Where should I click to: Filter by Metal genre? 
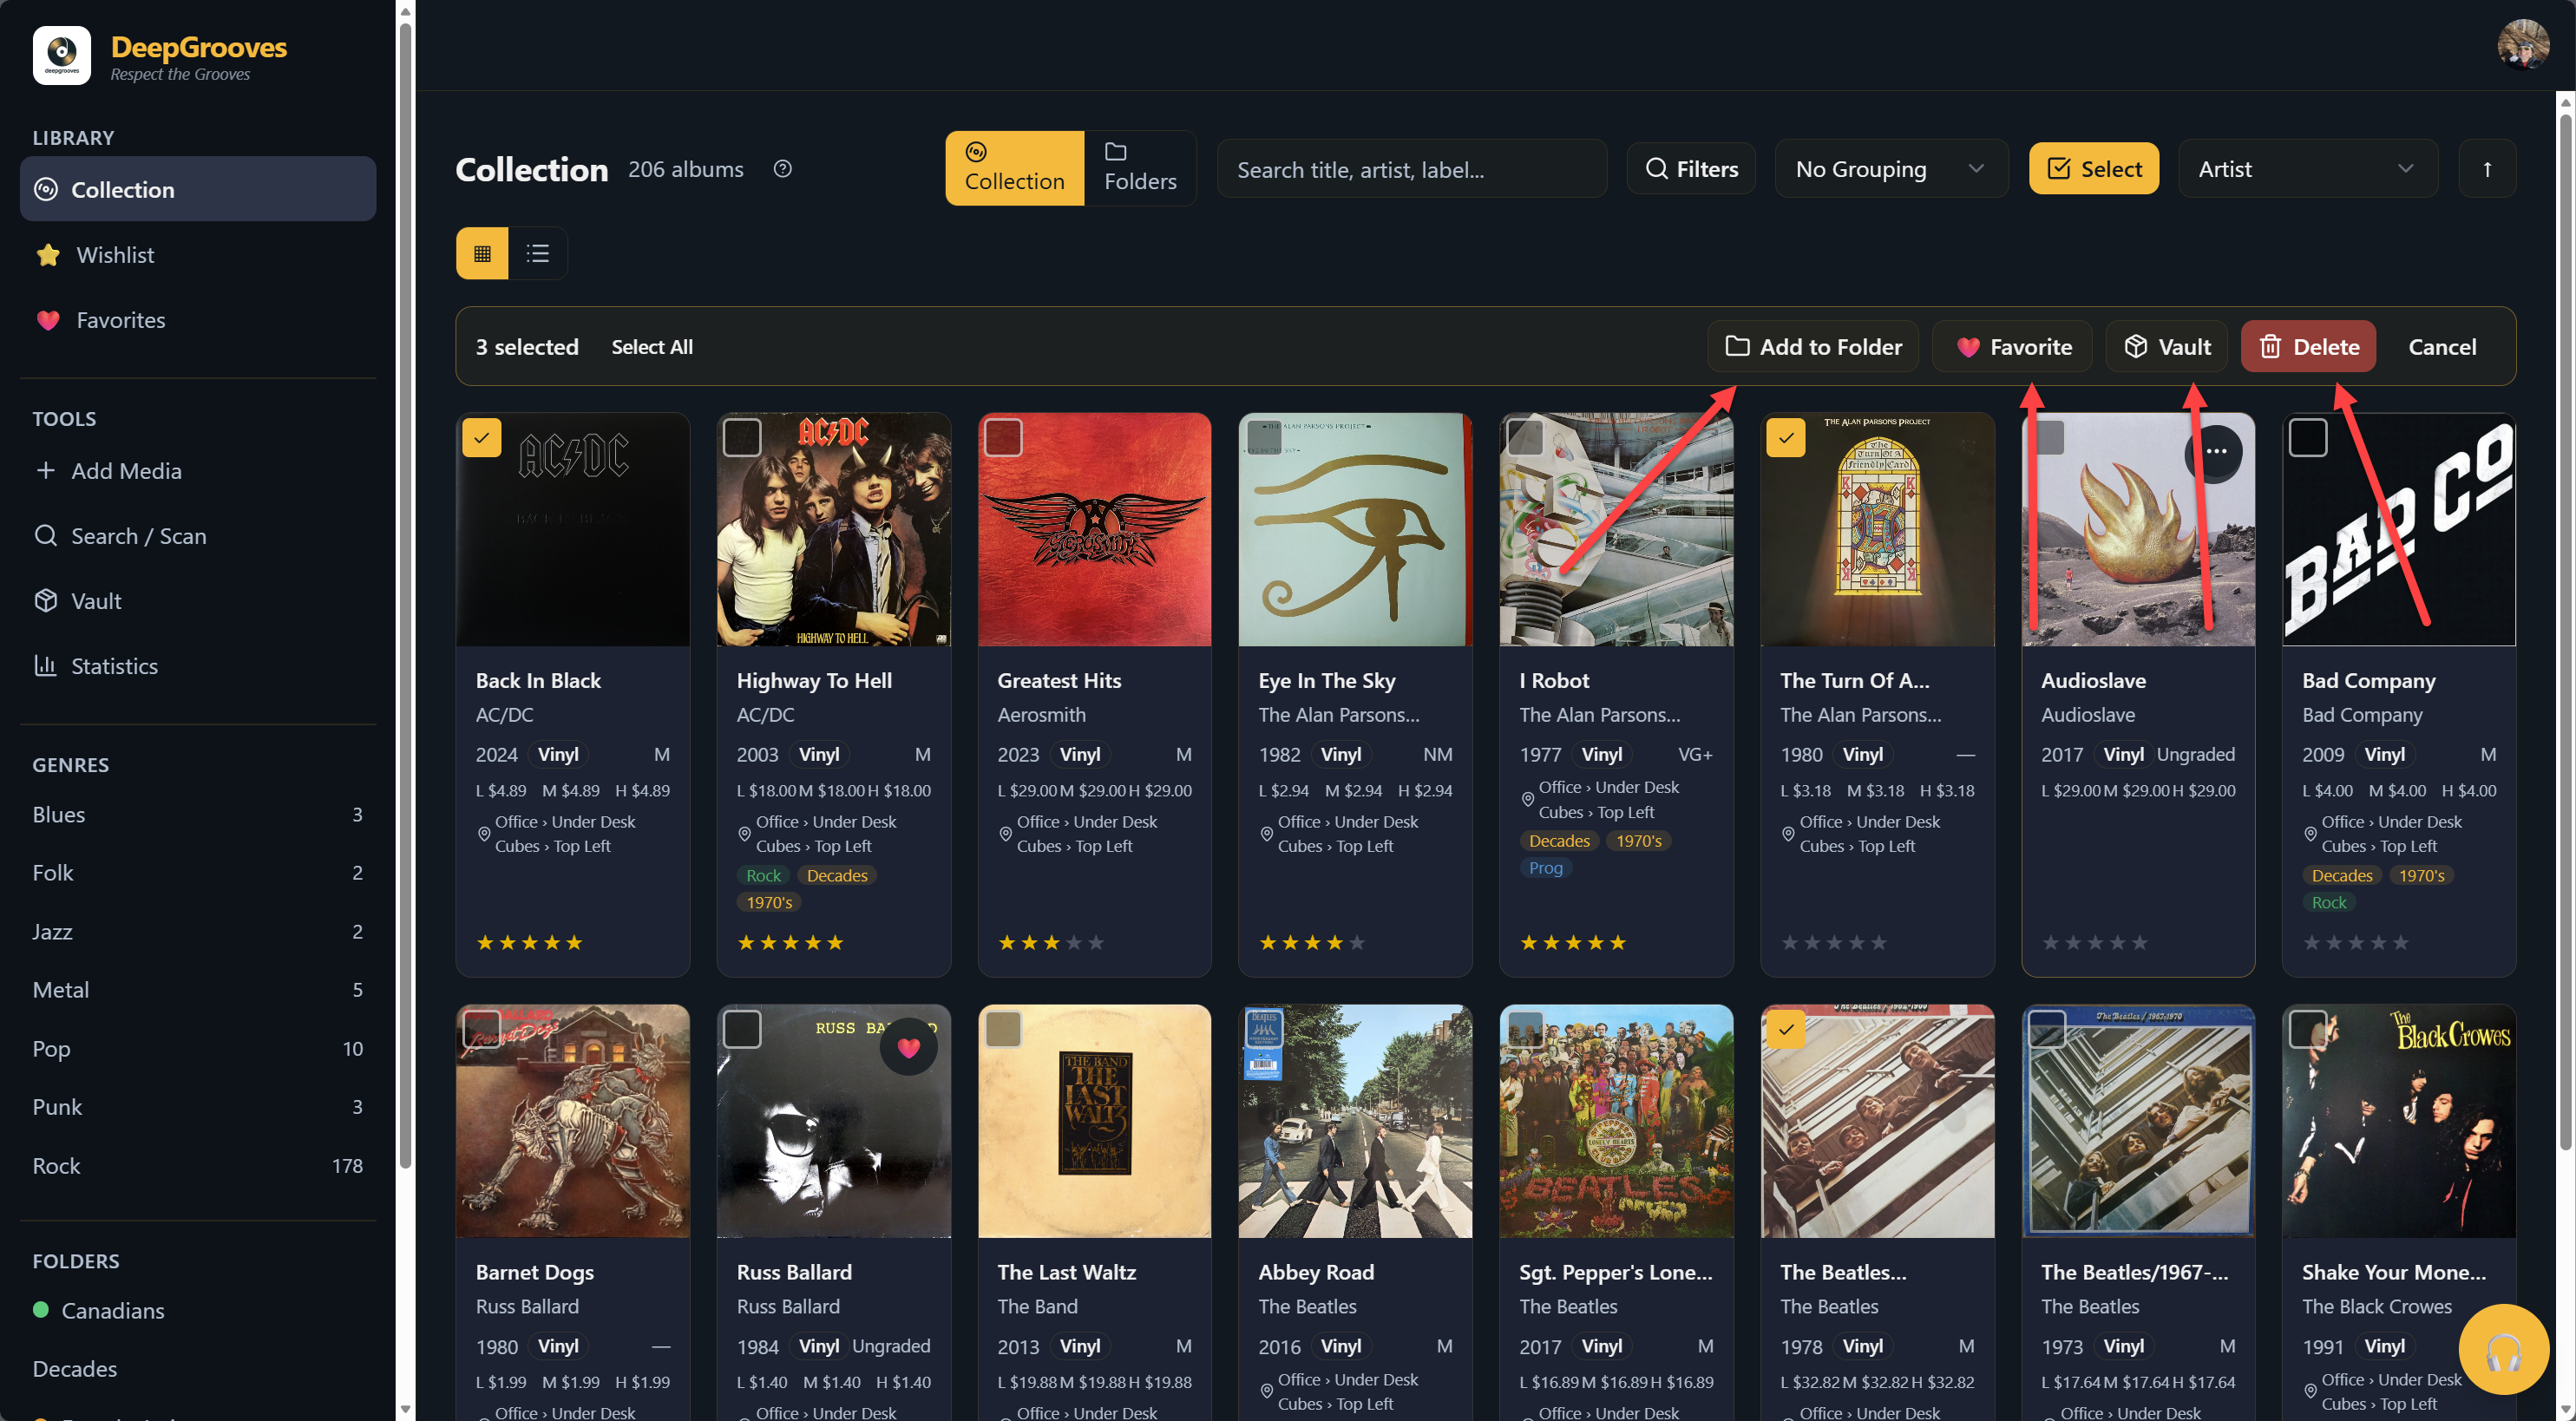[x=197, y=990]
